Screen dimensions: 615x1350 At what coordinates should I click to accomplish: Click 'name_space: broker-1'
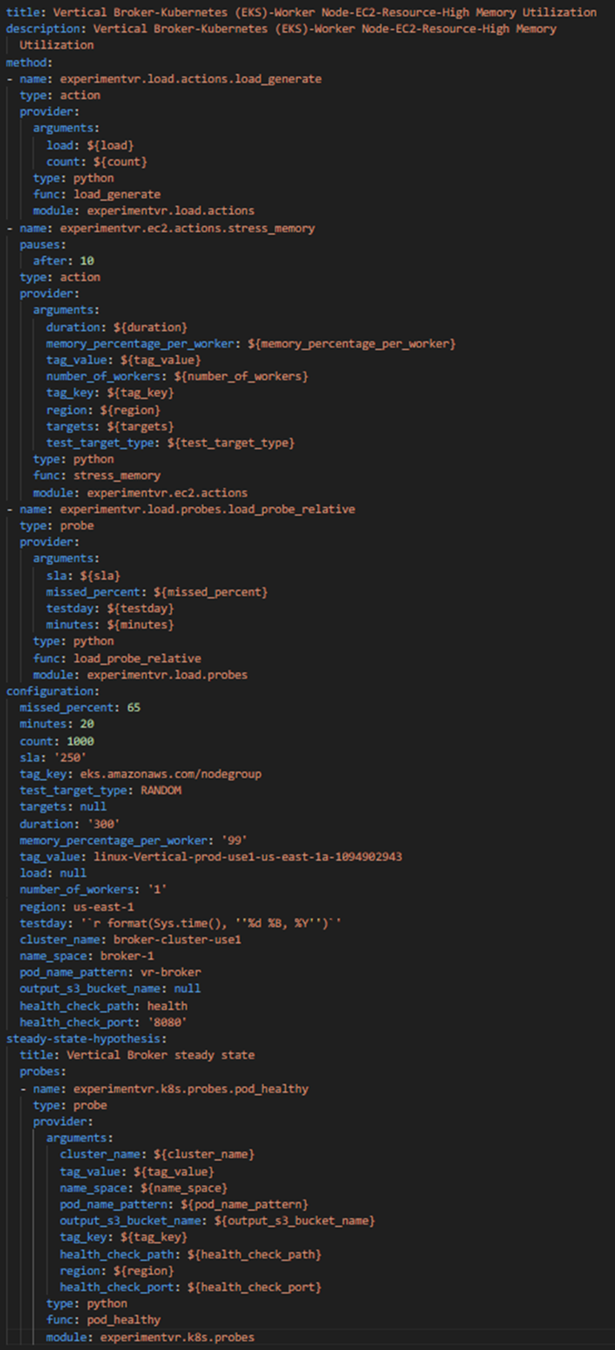87,955
